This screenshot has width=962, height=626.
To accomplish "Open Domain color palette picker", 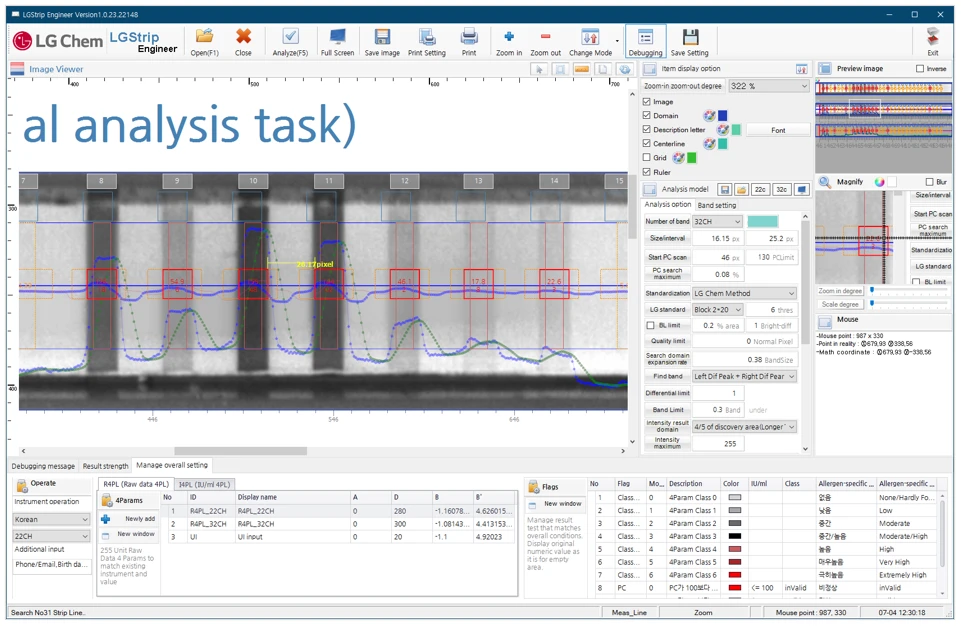I will coord(709,115).
